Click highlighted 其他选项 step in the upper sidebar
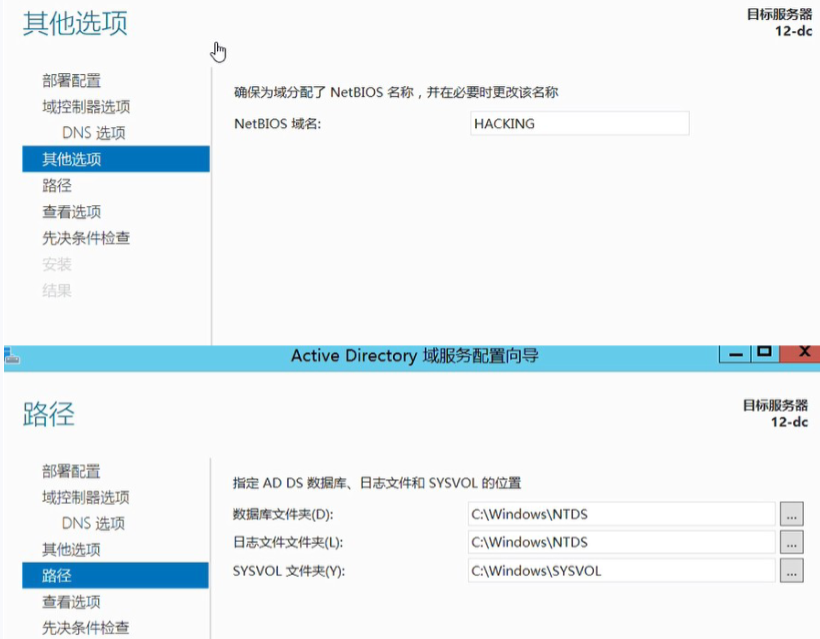Viewport: 820px width, 639px height. click(71, 159)
